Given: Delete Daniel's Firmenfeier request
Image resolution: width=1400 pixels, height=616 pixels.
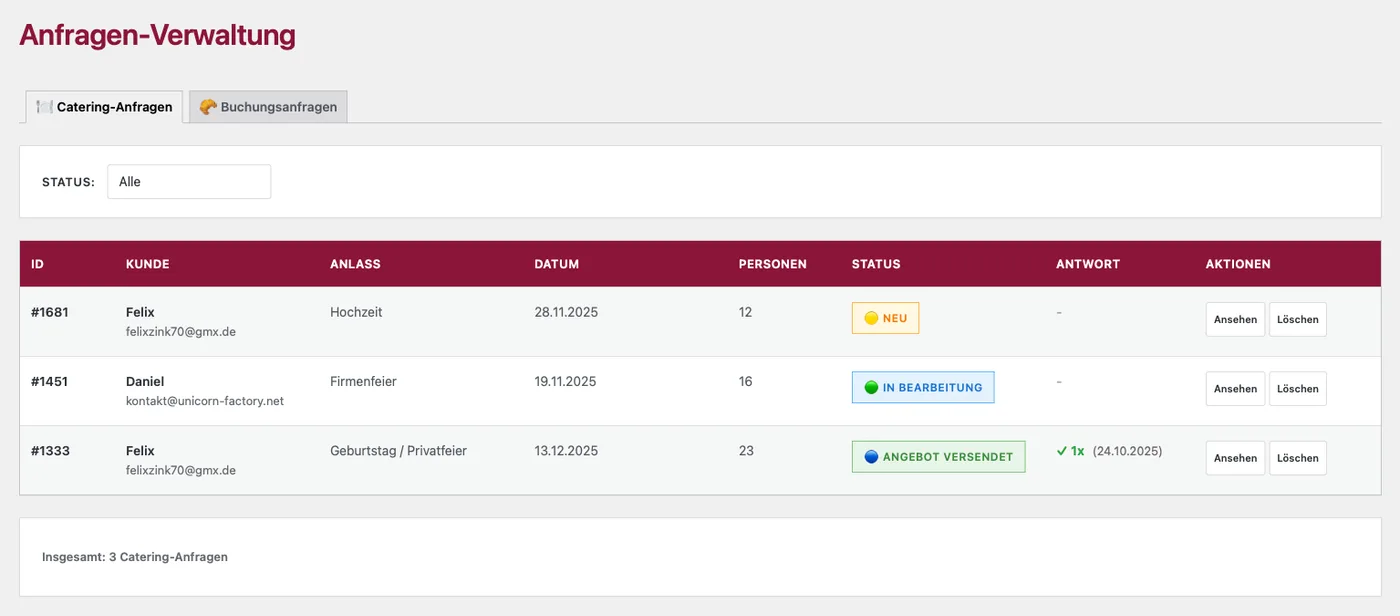Looking at the screenshot, I should pyautogui.click(x=1298, y=389).
